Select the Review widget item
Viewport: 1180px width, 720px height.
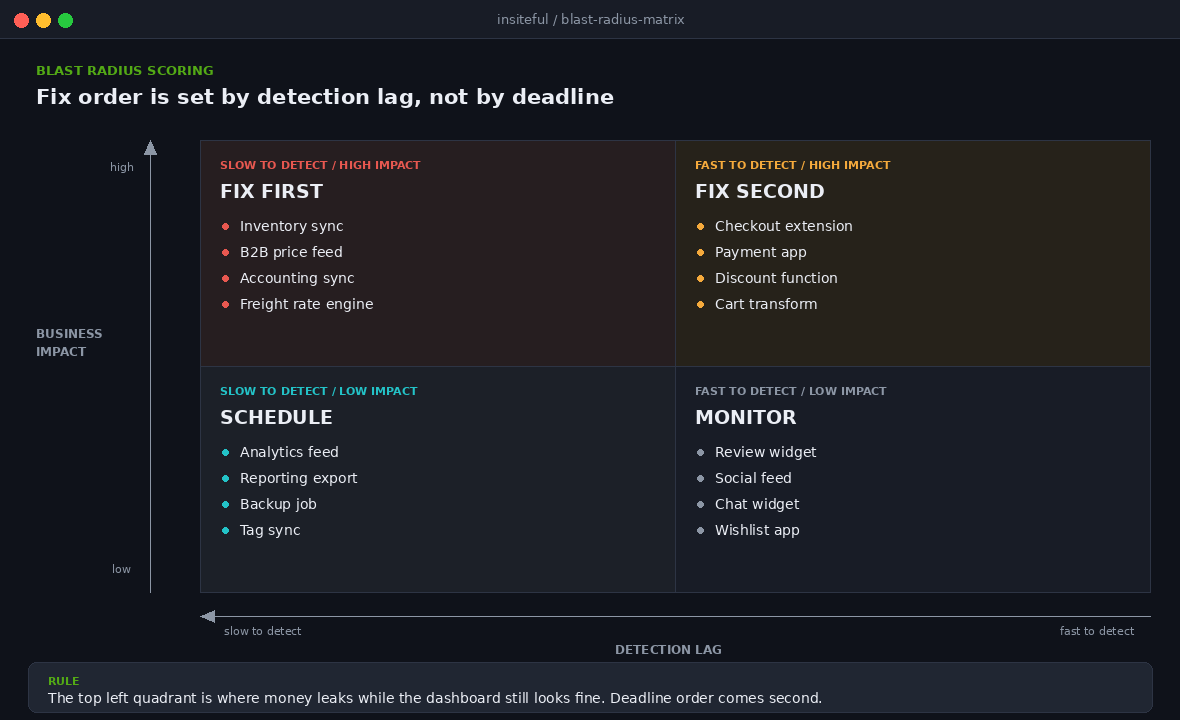[x=765, y=451]
